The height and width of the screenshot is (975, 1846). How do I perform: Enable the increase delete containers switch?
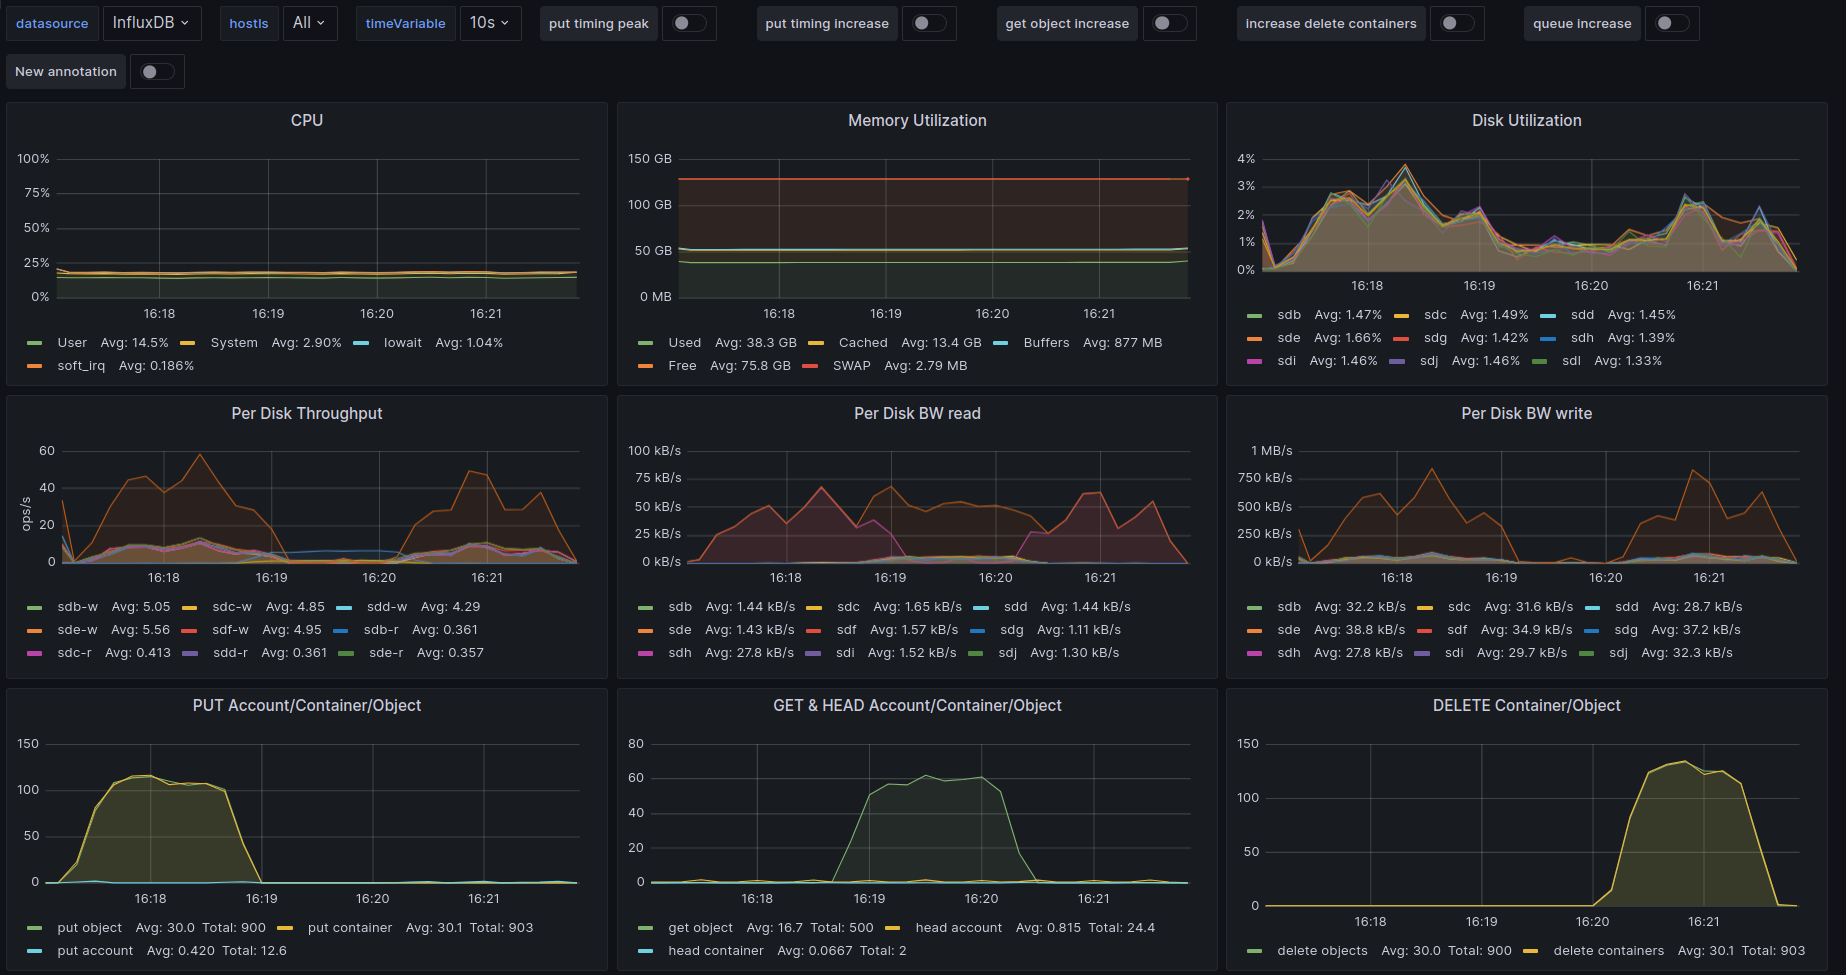point(1456,23)
